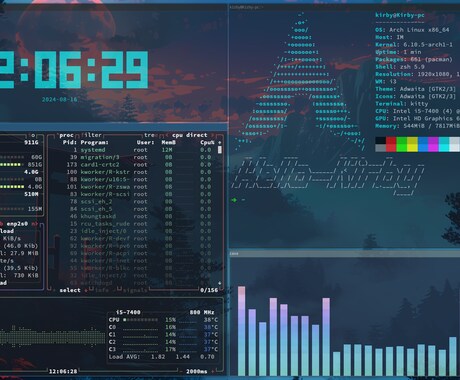The image size is (460, 380).
Task: Click the '2000ms' update interval value
Action: tap(197, 371)
